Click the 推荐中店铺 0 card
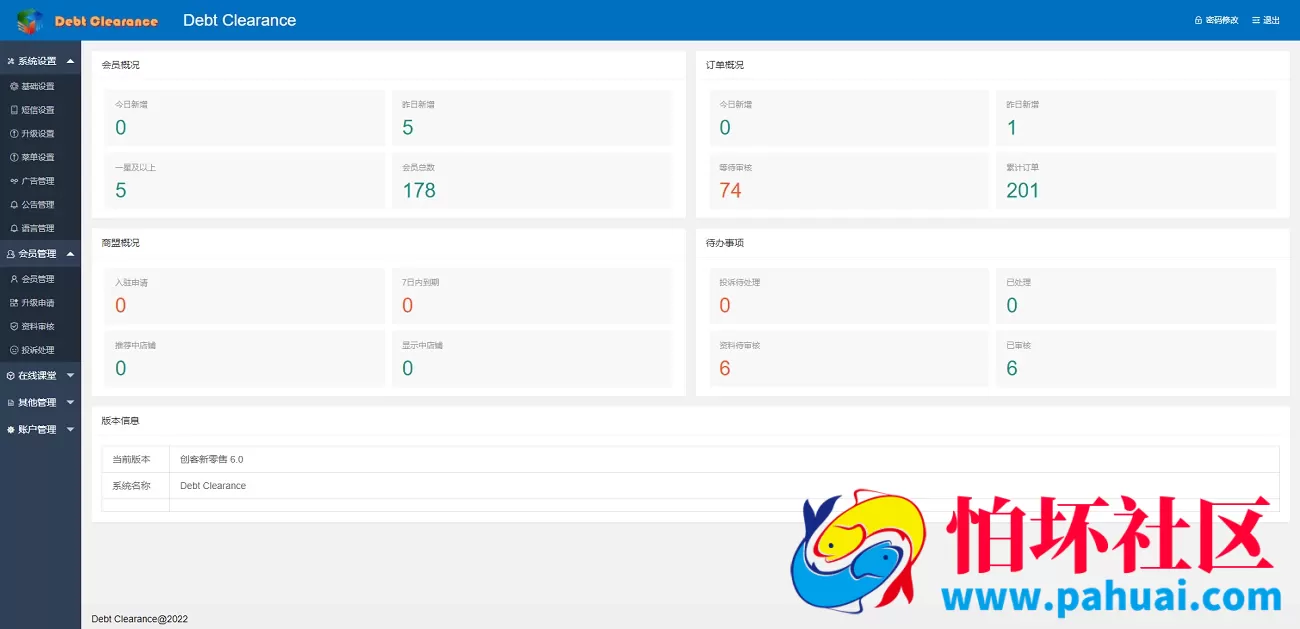 click(x=244, y=359)
